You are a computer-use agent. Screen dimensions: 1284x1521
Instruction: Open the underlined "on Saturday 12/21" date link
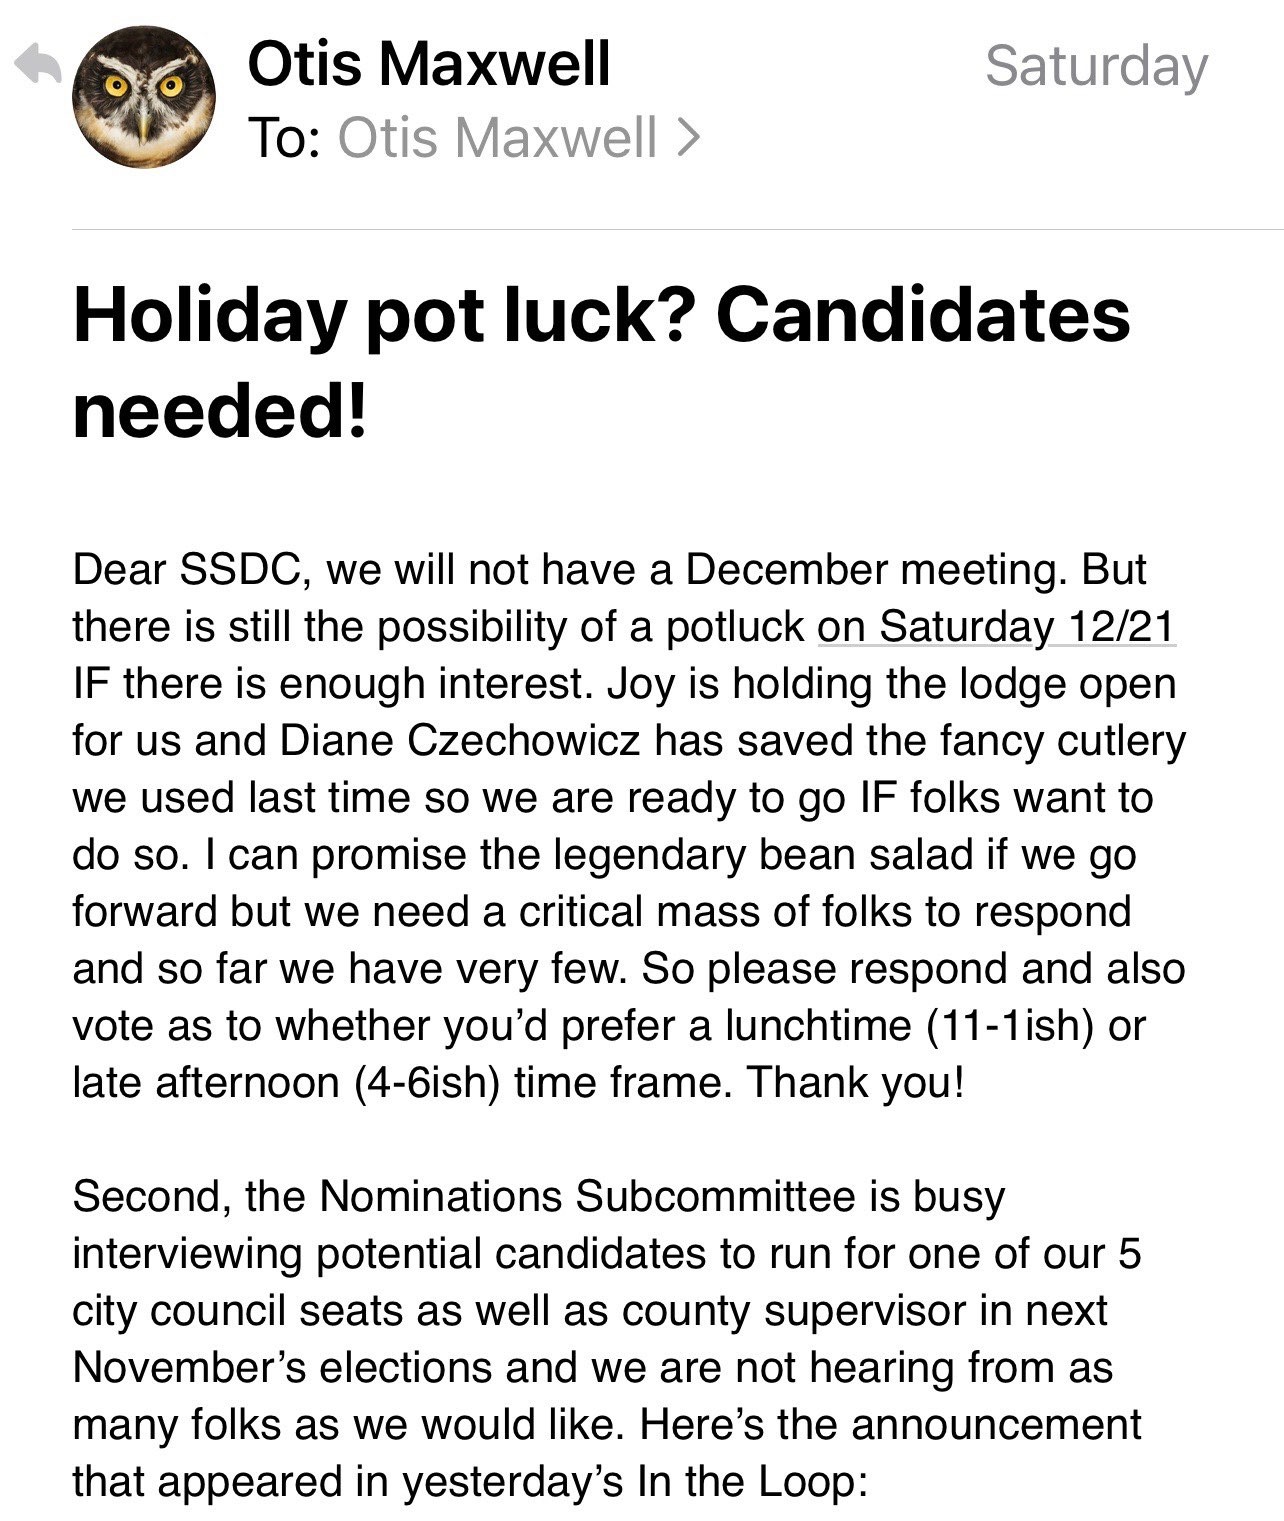996,627
